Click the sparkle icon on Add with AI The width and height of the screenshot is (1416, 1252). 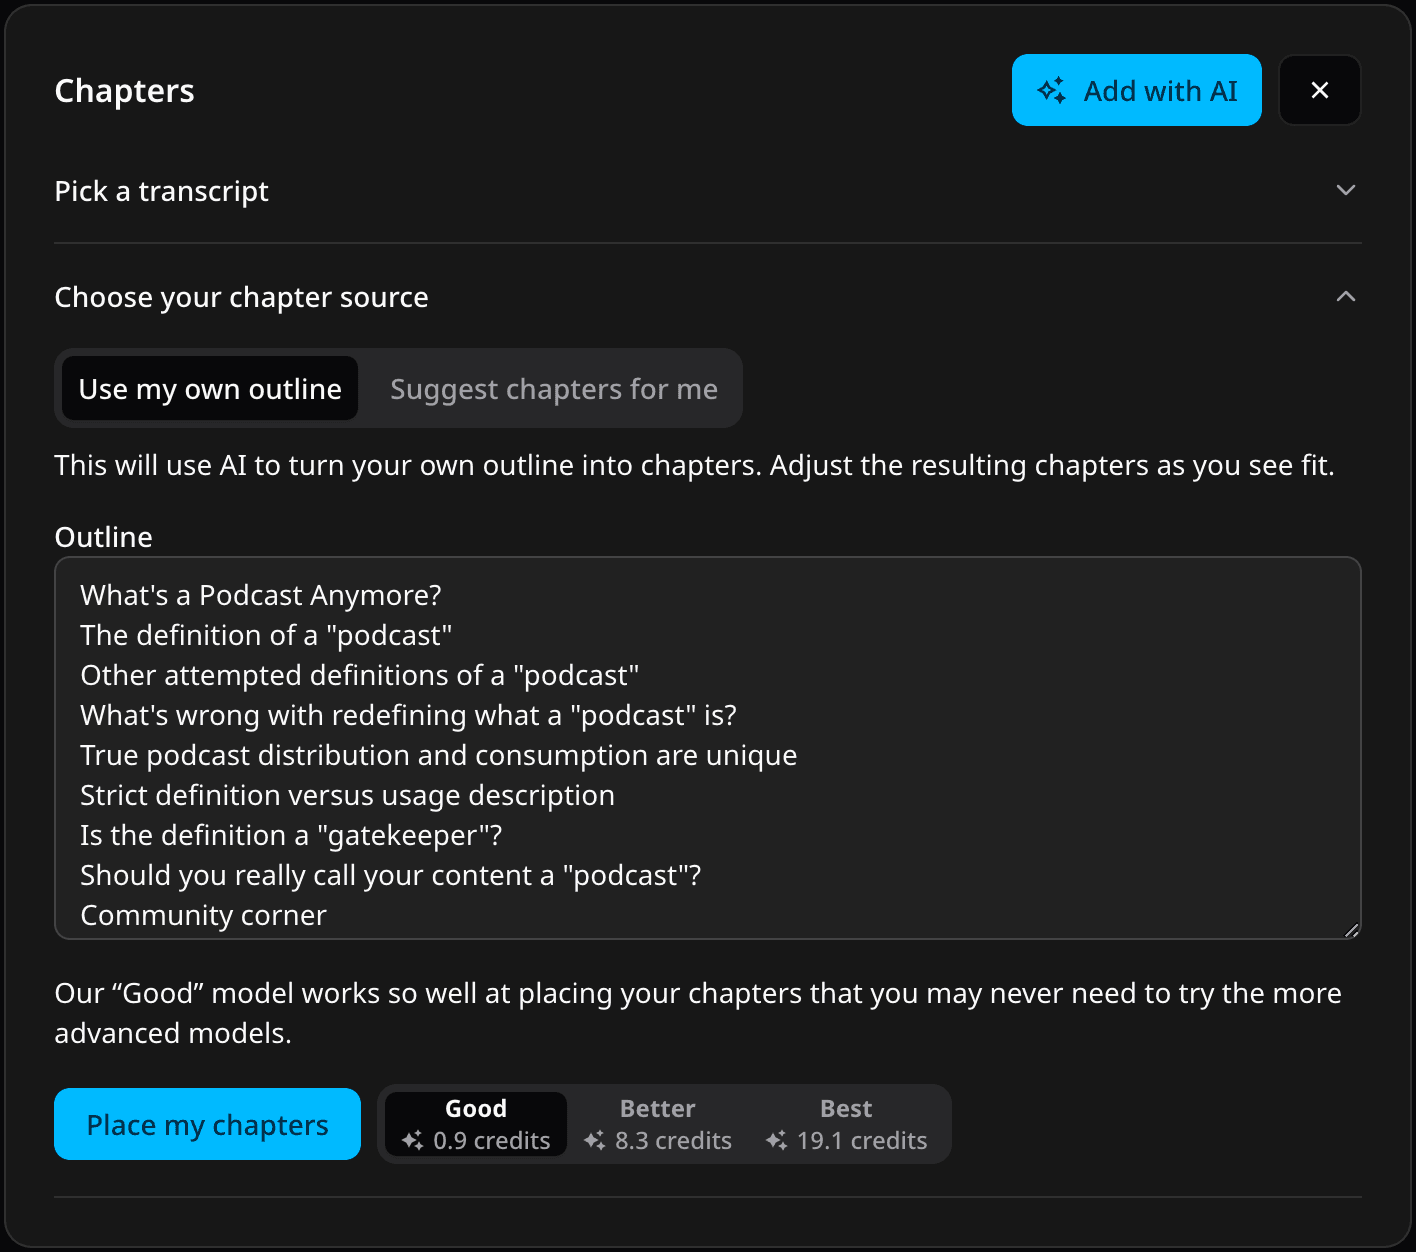point(1051,91)
